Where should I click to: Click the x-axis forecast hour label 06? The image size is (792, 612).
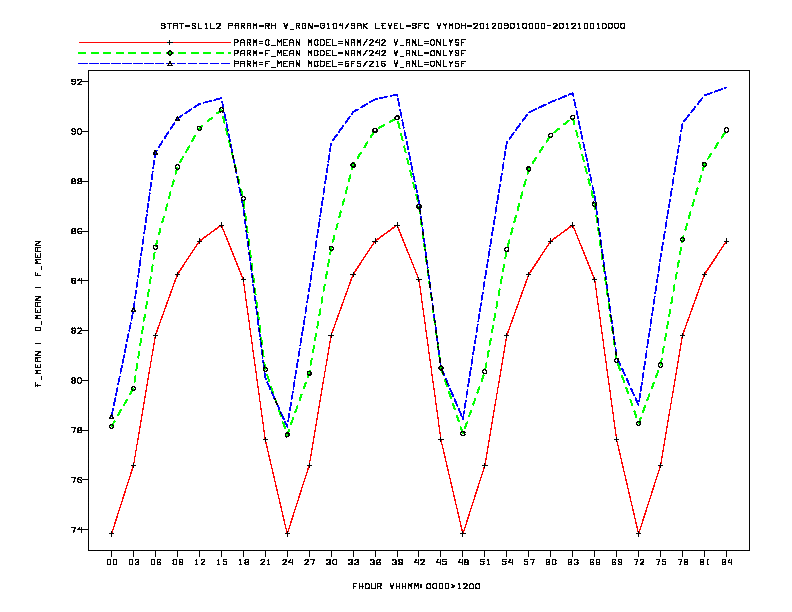click(156, 562)
